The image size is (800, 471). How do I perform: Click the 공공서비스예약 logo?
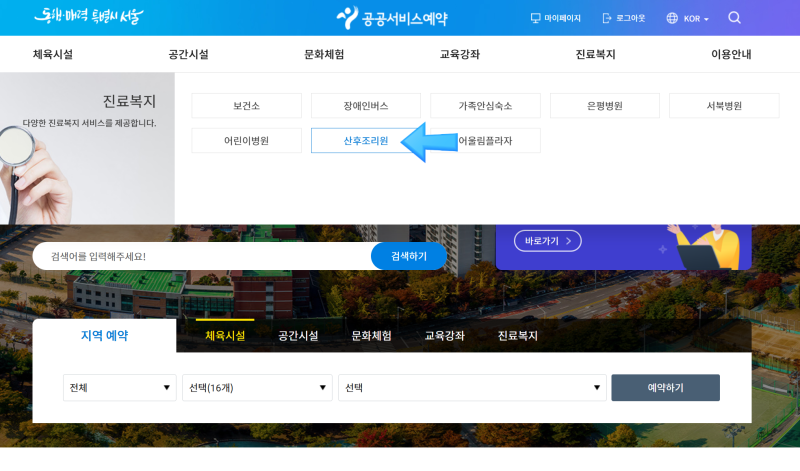pyautogui.click(x=392, y=18)
